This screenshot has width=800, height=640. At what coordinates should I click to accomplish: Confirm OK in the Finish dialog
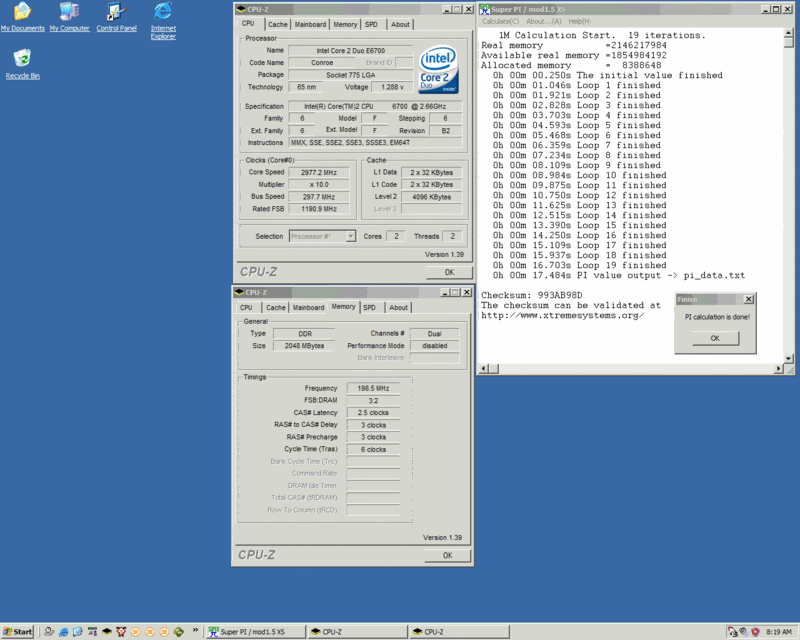click(715, 338)
